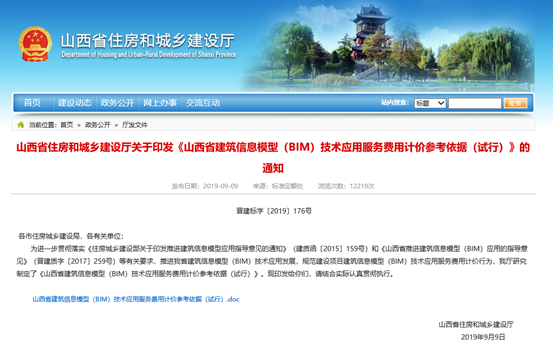This screenshot has width=553, height=360.
Task: Click 首页 link in the breadcrumb
Action: click(x=67, y=125)
